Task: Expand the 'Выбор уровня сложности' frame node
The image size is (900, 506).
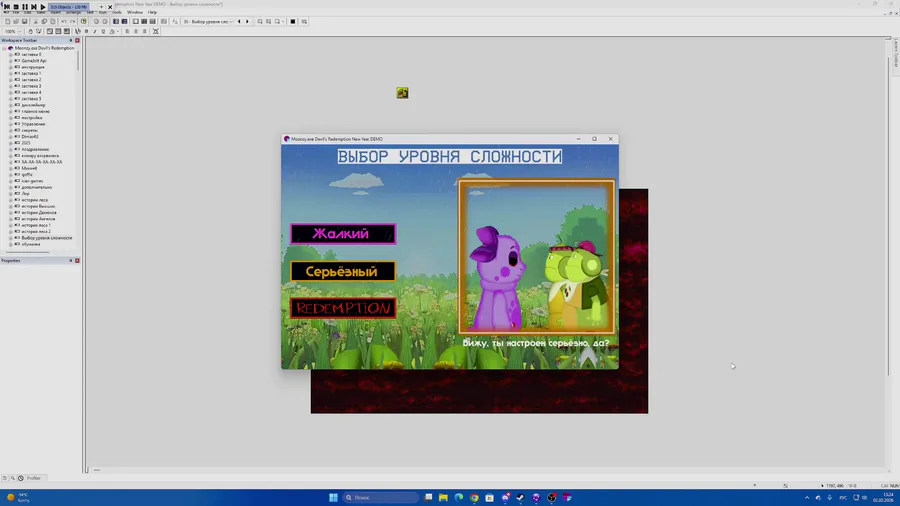Action: click(10, 238)
